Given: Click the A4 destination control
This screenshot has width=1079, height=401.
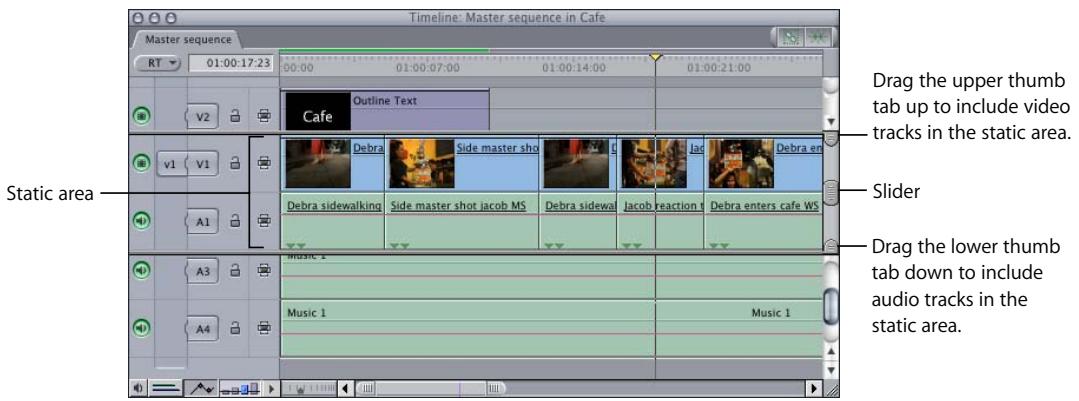Looking at the screenshot, I should [x=202, y=329].
